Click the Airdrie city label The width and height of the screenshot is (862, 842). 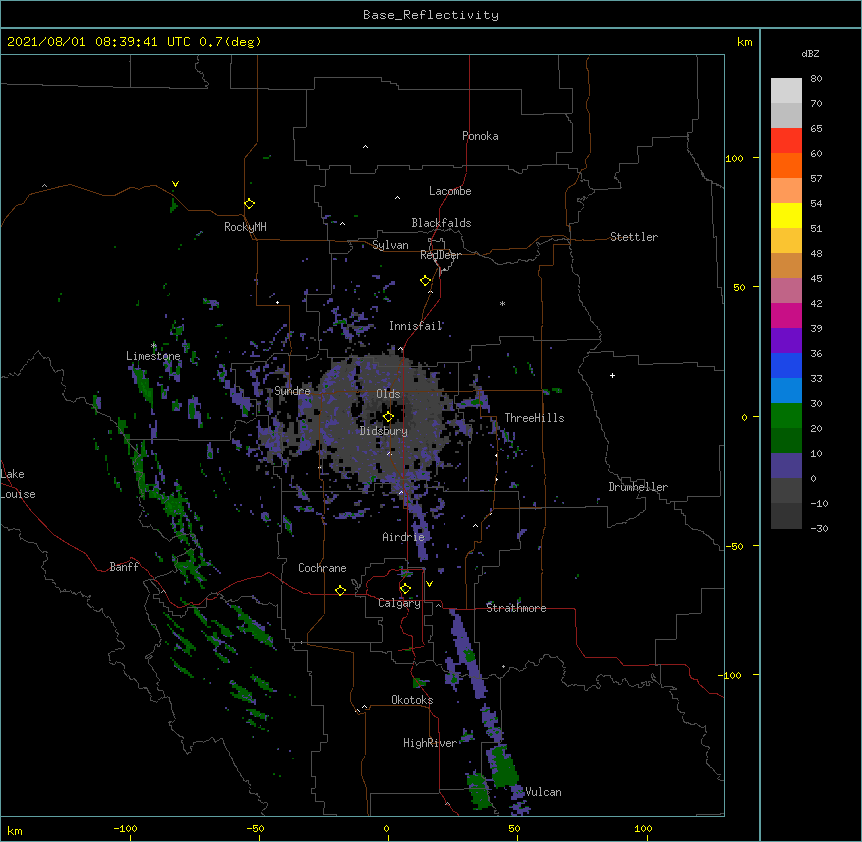coord(404,537)
